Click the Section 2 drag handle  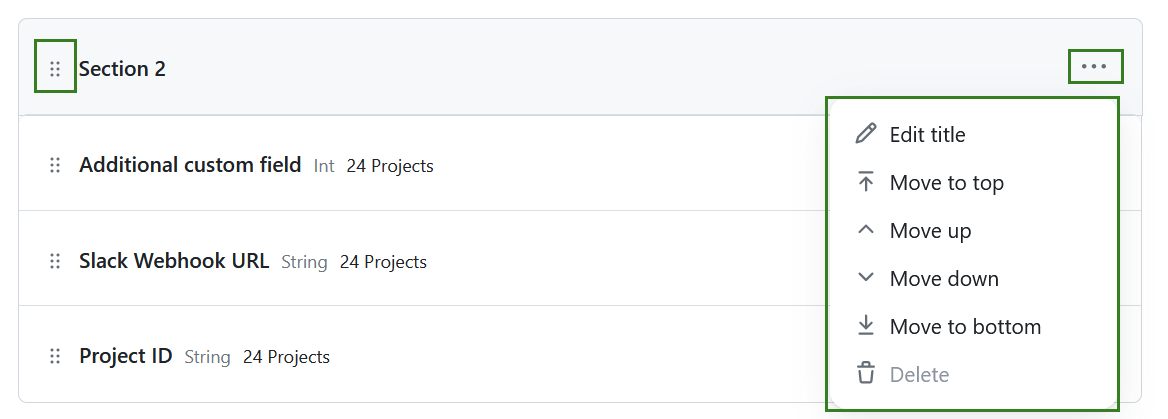tap(55, 69)
